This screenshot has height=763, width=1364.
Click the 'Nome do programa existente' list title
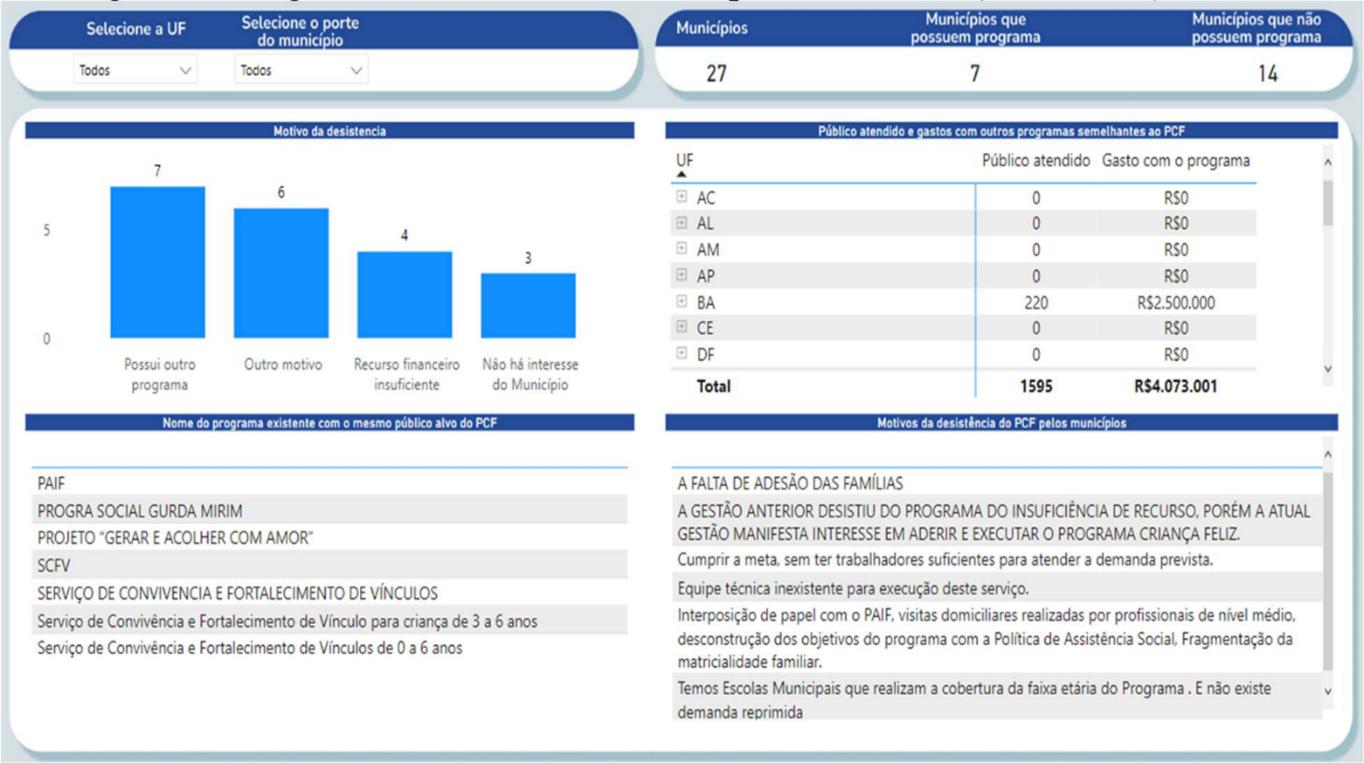330,423
